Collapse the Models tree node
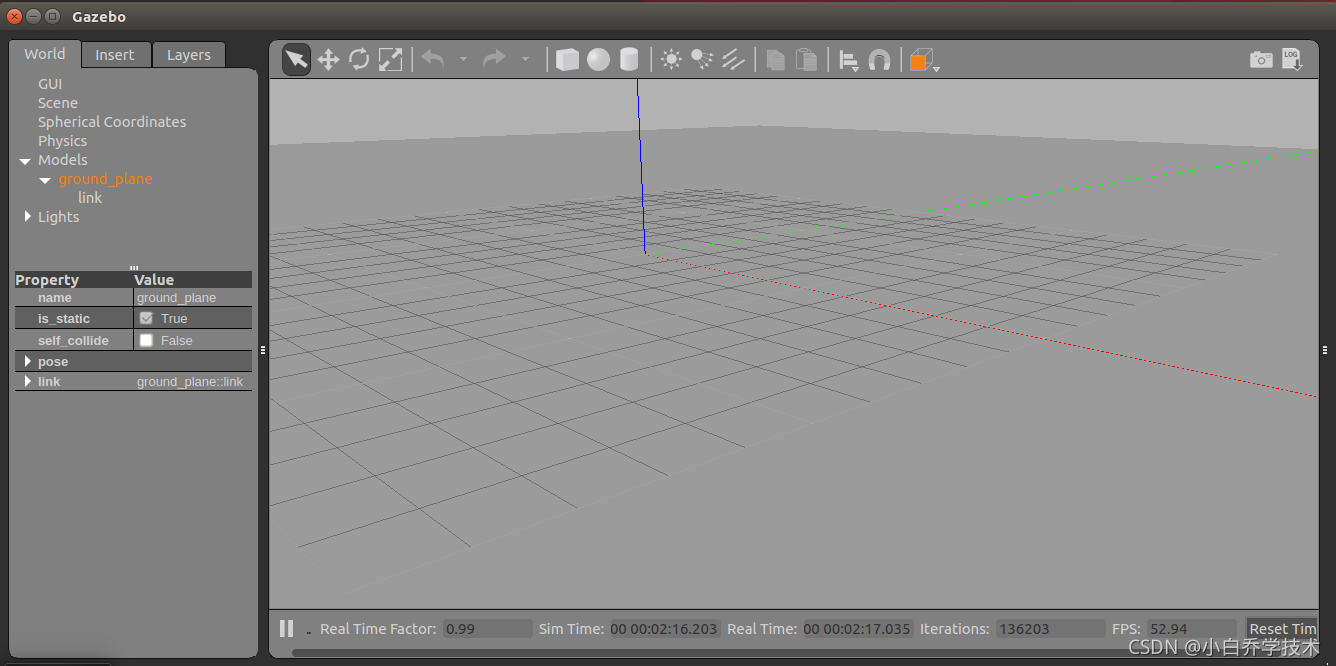The width and height of the screenshot is (1336, 666). [25, 161]
